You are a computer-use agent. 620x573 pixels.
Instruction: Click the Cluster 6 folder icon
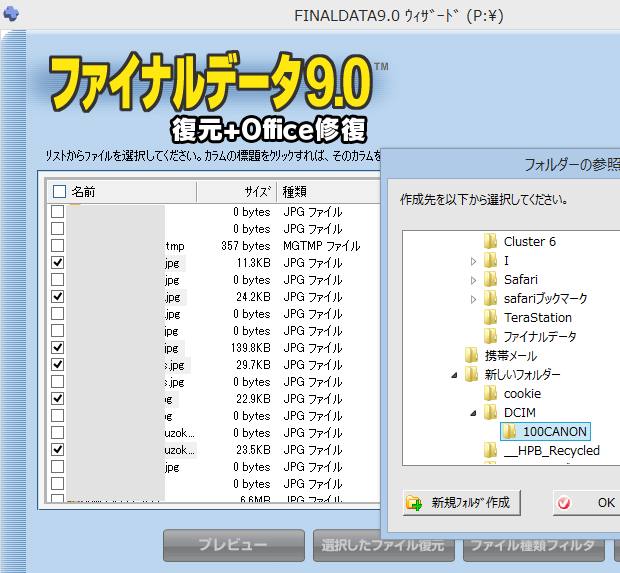pyautogui.click(x=490, y=241)
